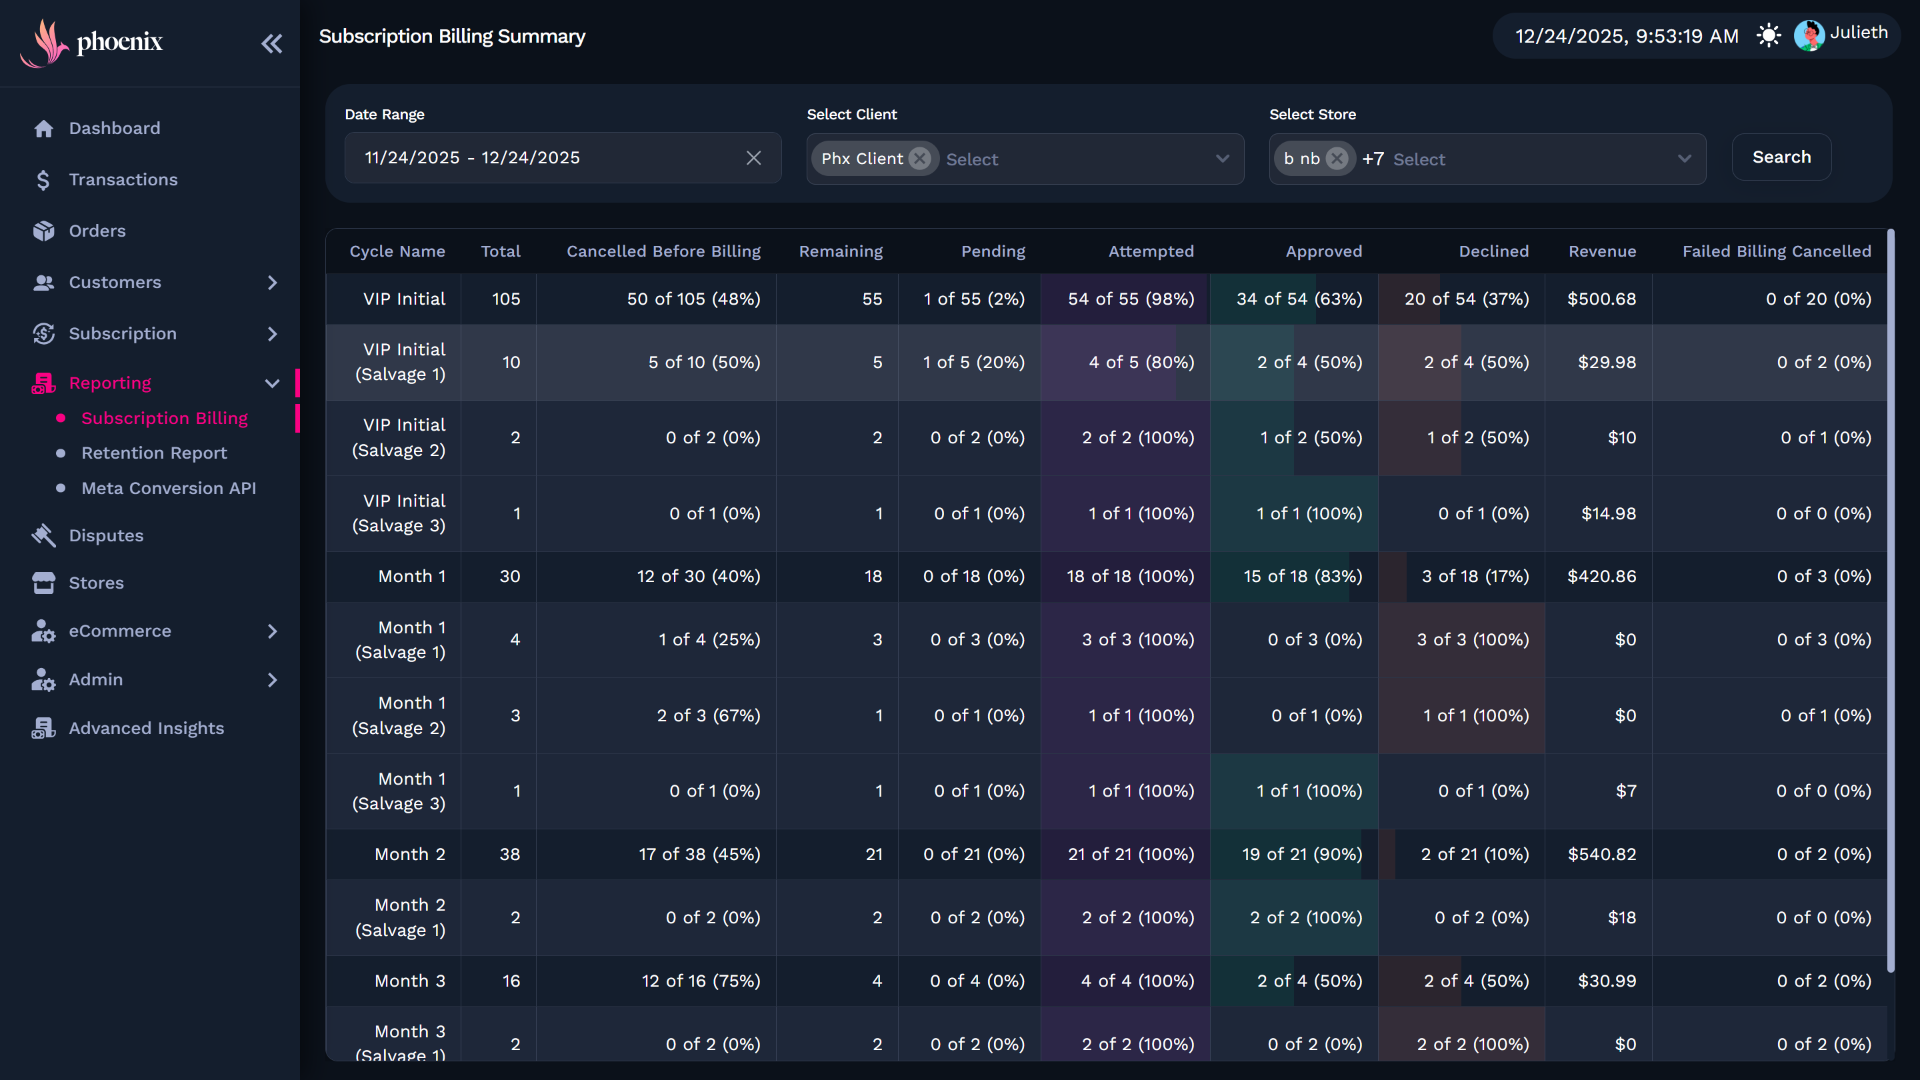Click the Transactions dollar icon

point(43,180)
